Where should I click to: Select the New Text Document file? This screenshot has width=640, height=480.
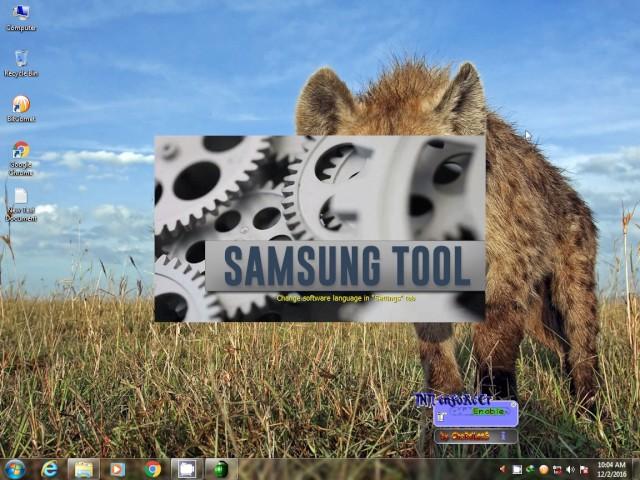(x=21, y=205)
